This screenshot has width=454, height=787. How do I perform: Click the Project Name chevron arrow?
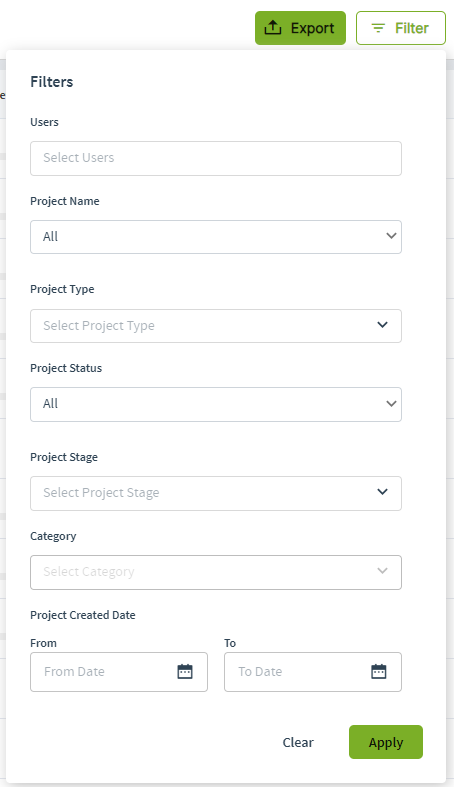coord(391,236)
